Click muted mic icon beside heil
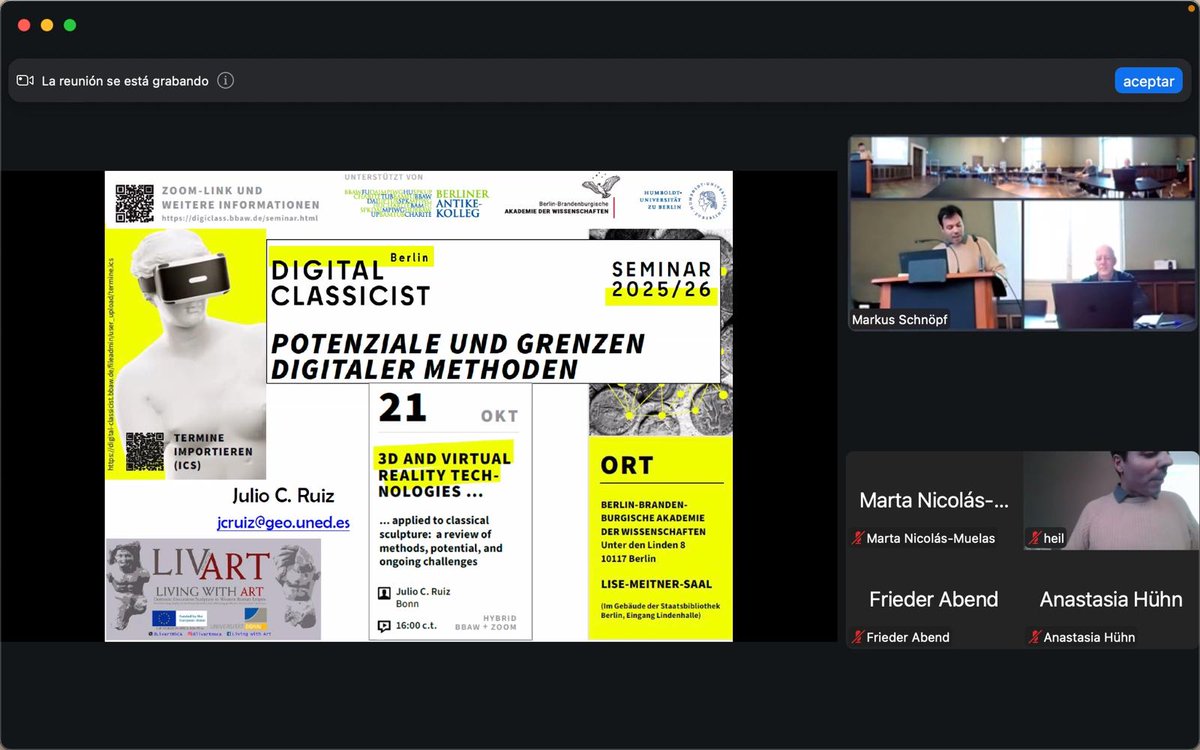Image resolution: width=1200 pixels, height=750 pixels. coord(1033,538)
